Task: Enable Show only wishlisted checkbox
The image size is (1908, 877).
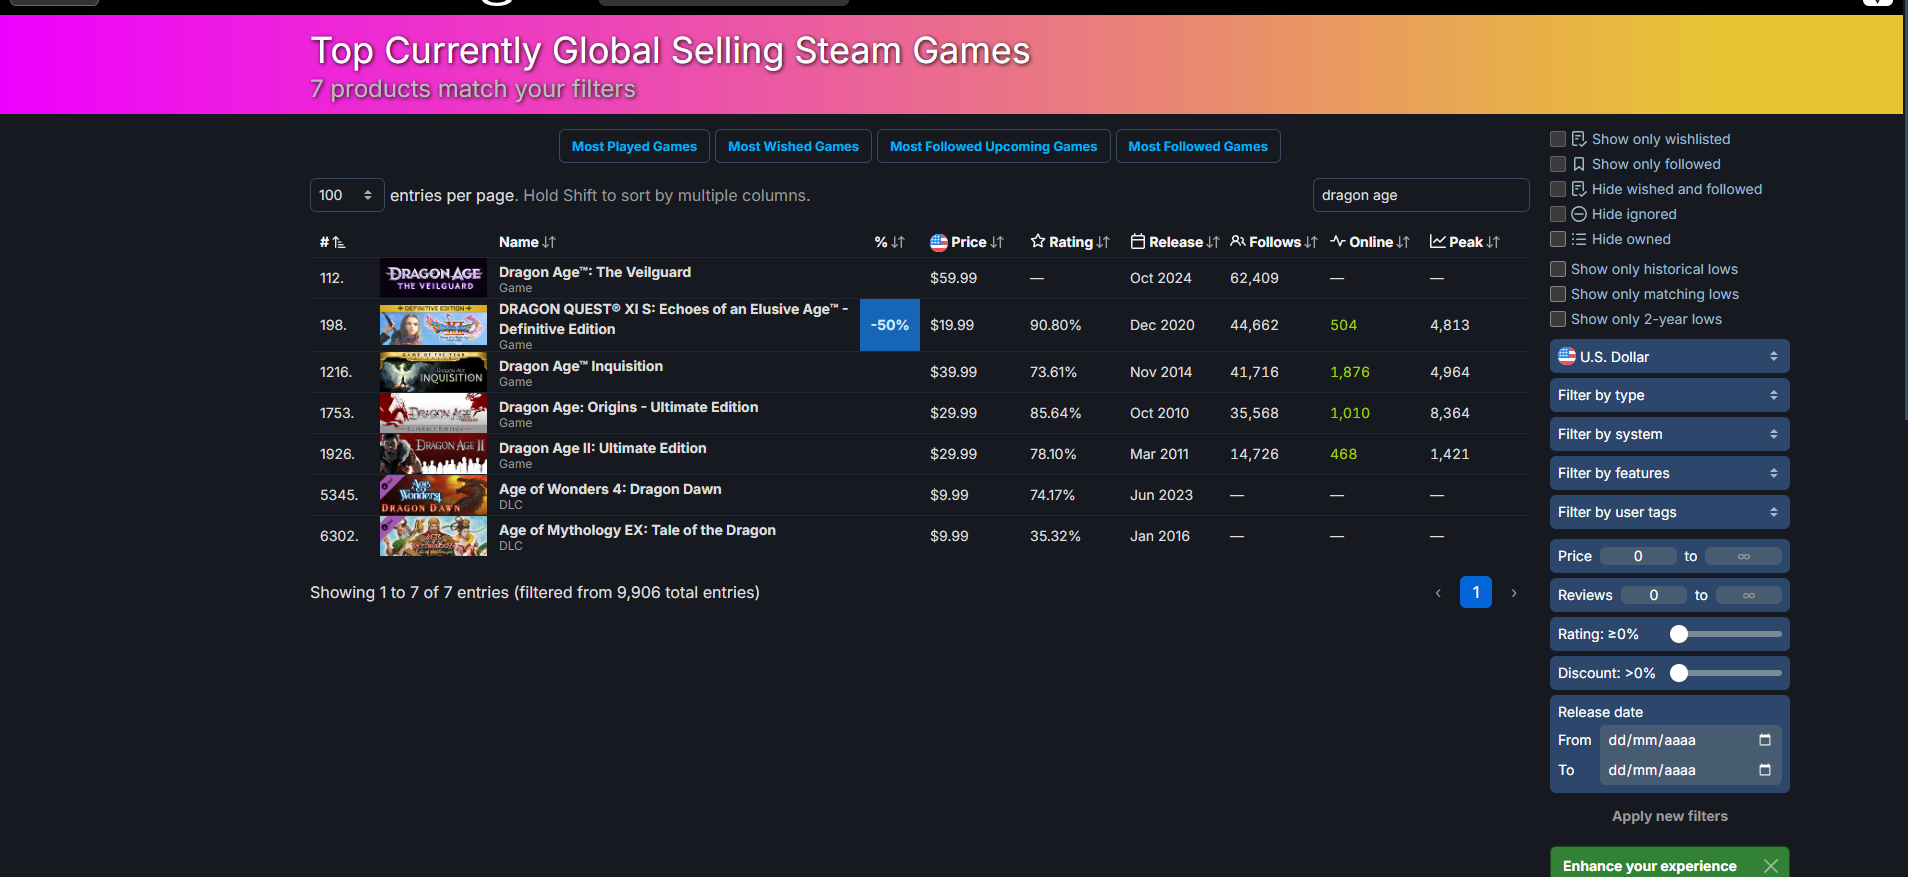Action: pos(1558,139)
